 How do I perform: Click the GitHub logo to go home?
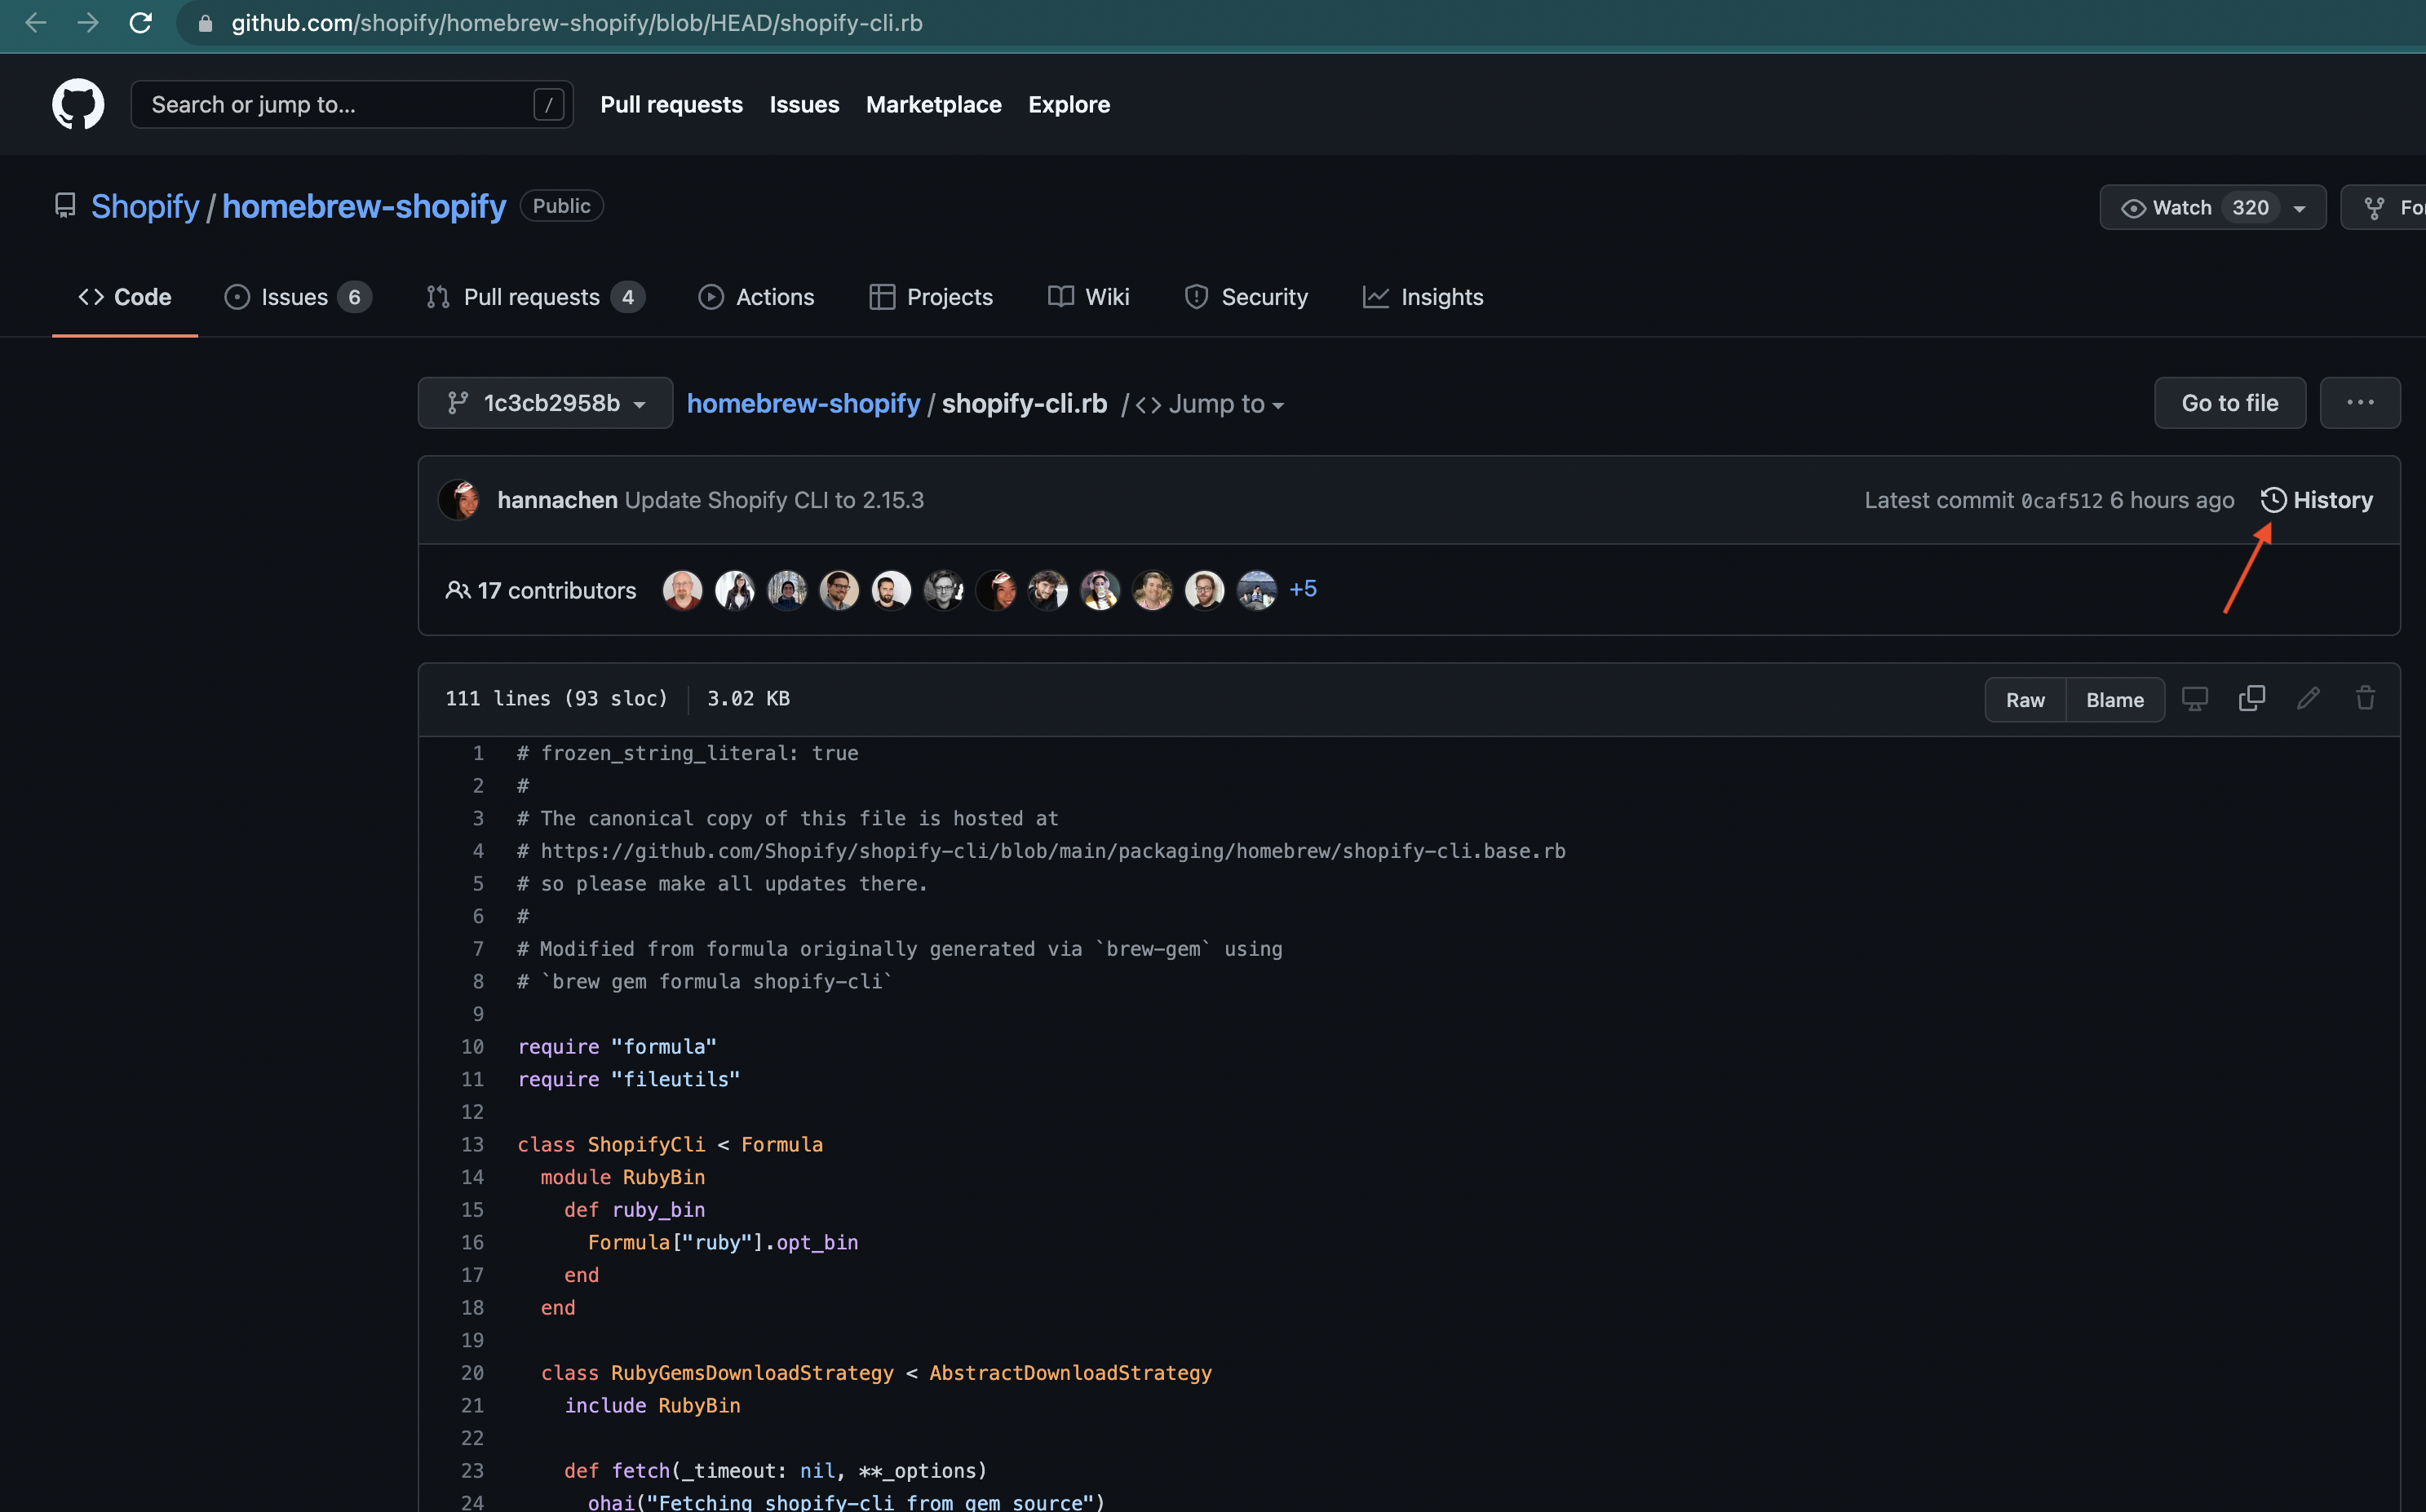pyautogui.click(x=78, y=104)
